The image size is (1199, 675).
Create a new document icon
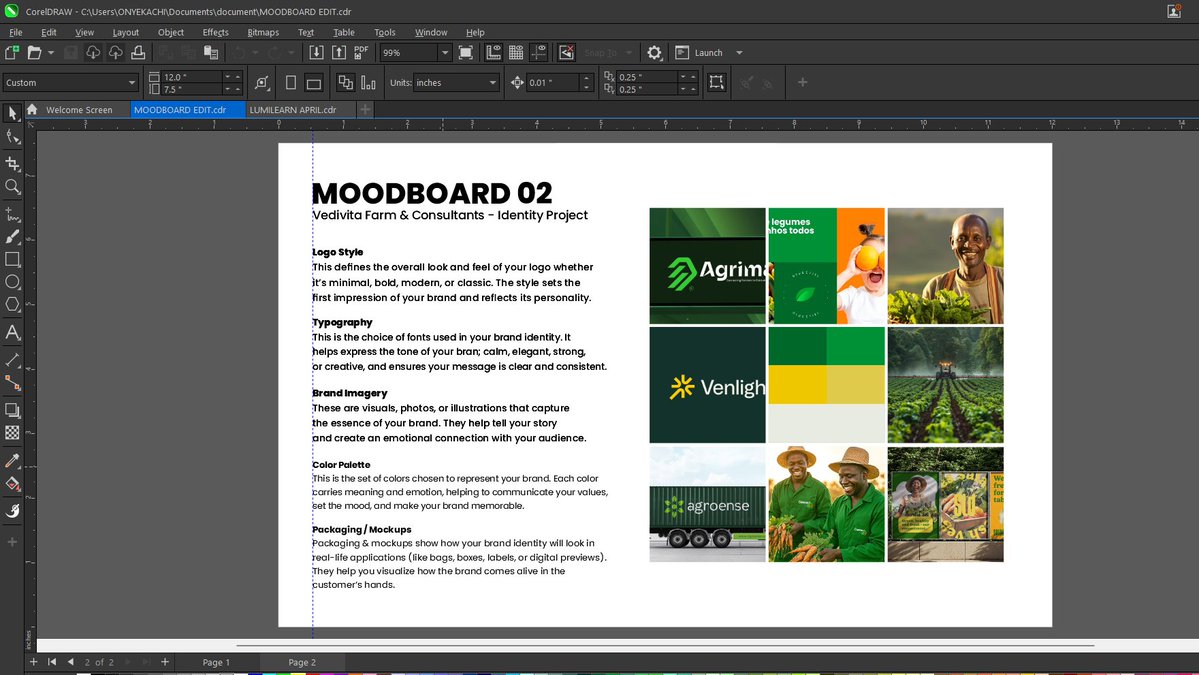pos(12,53)
